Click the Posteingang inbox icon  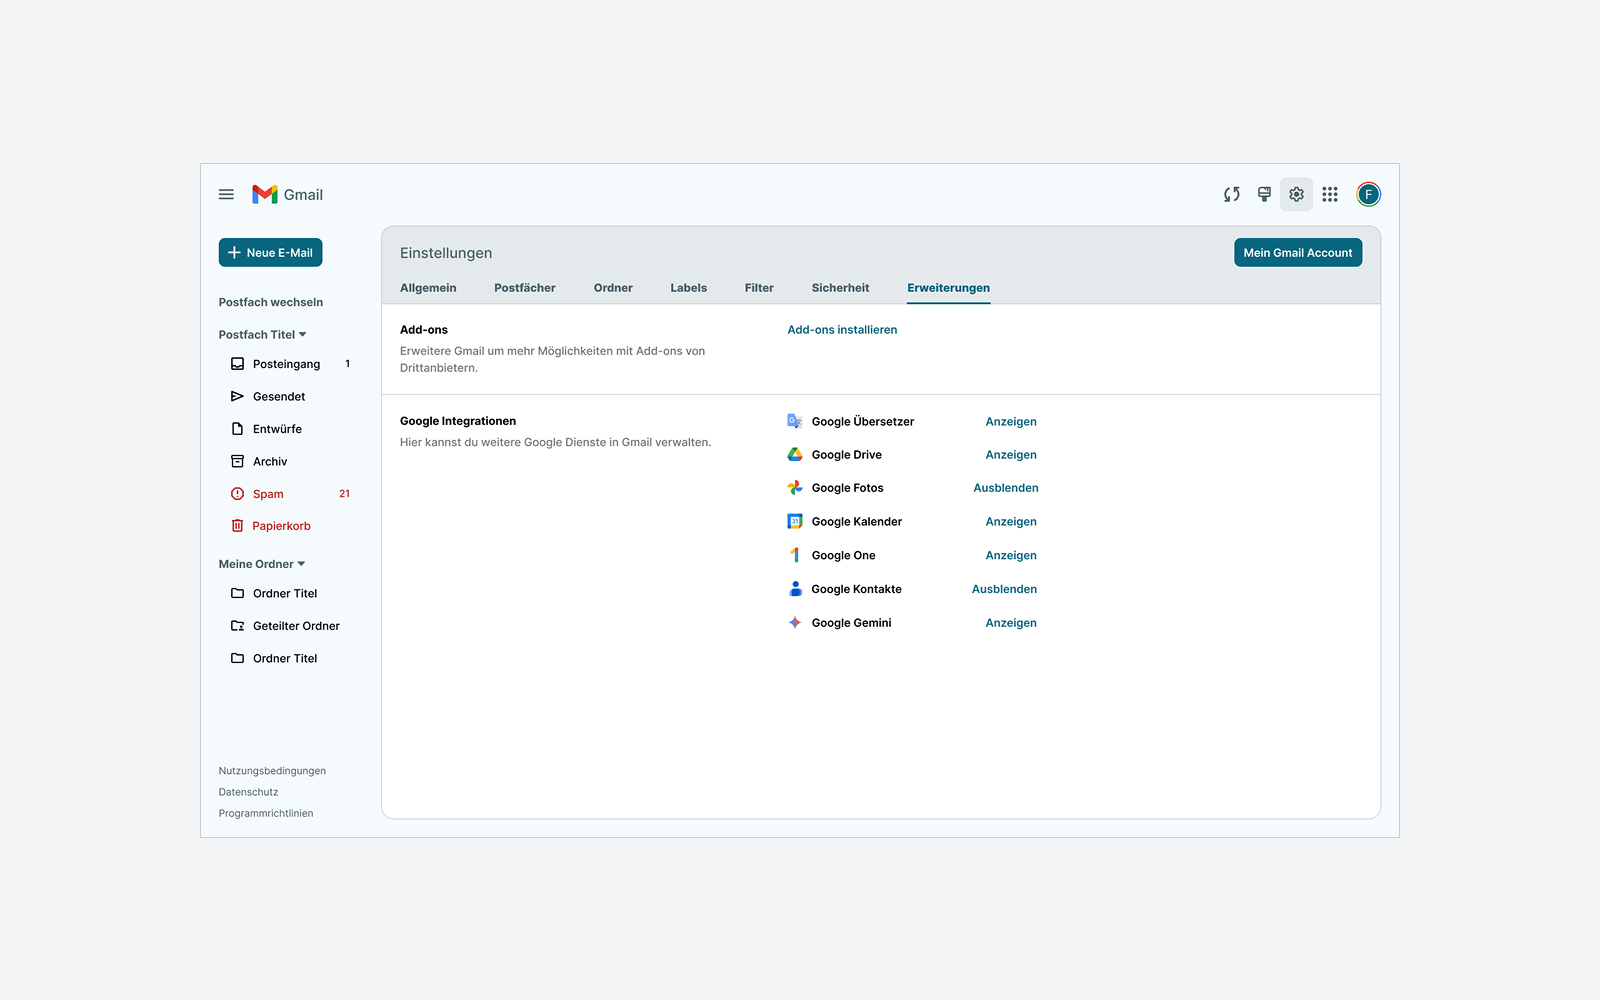[237, 364]
